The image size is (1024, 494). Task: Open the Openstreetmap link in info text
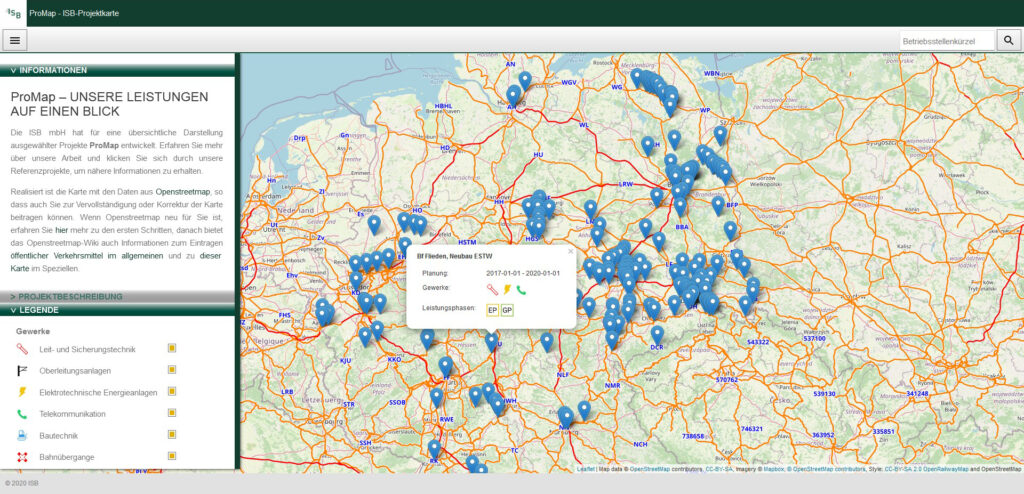(182, 190)
